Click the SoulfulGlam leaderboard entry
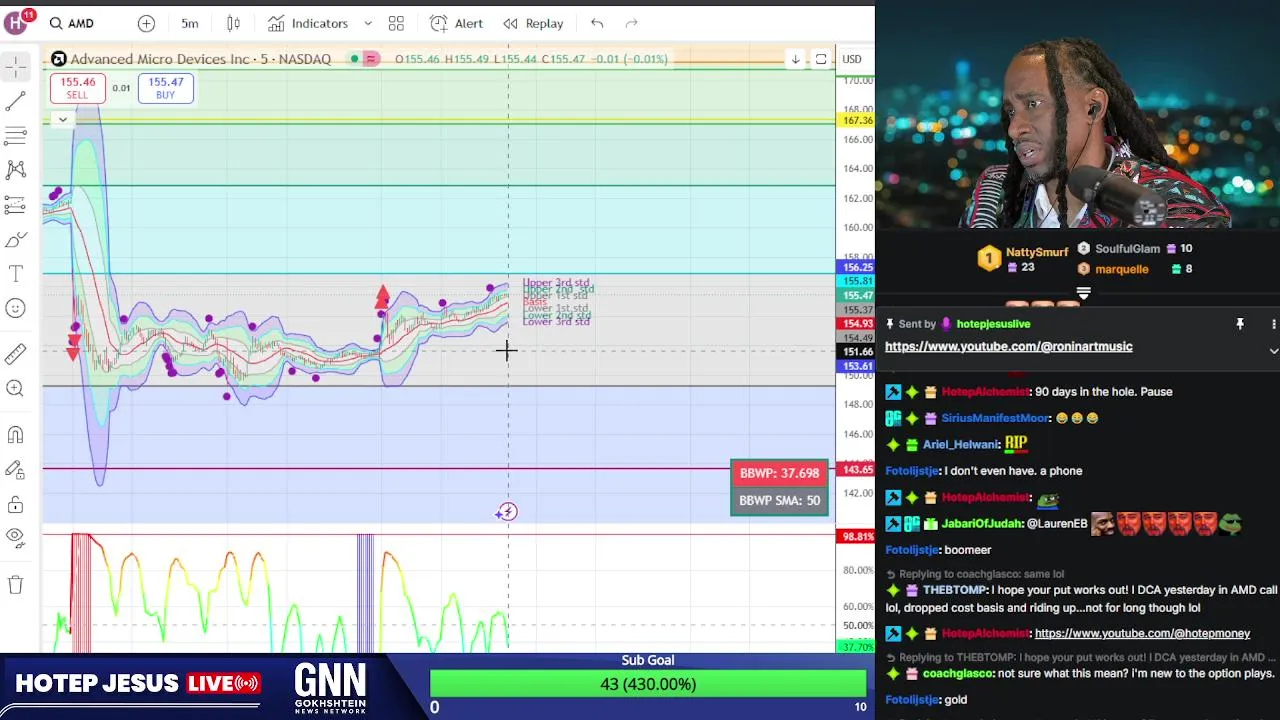The image size is (1280, 720). pyautogui.click(x=1127, y=249)
